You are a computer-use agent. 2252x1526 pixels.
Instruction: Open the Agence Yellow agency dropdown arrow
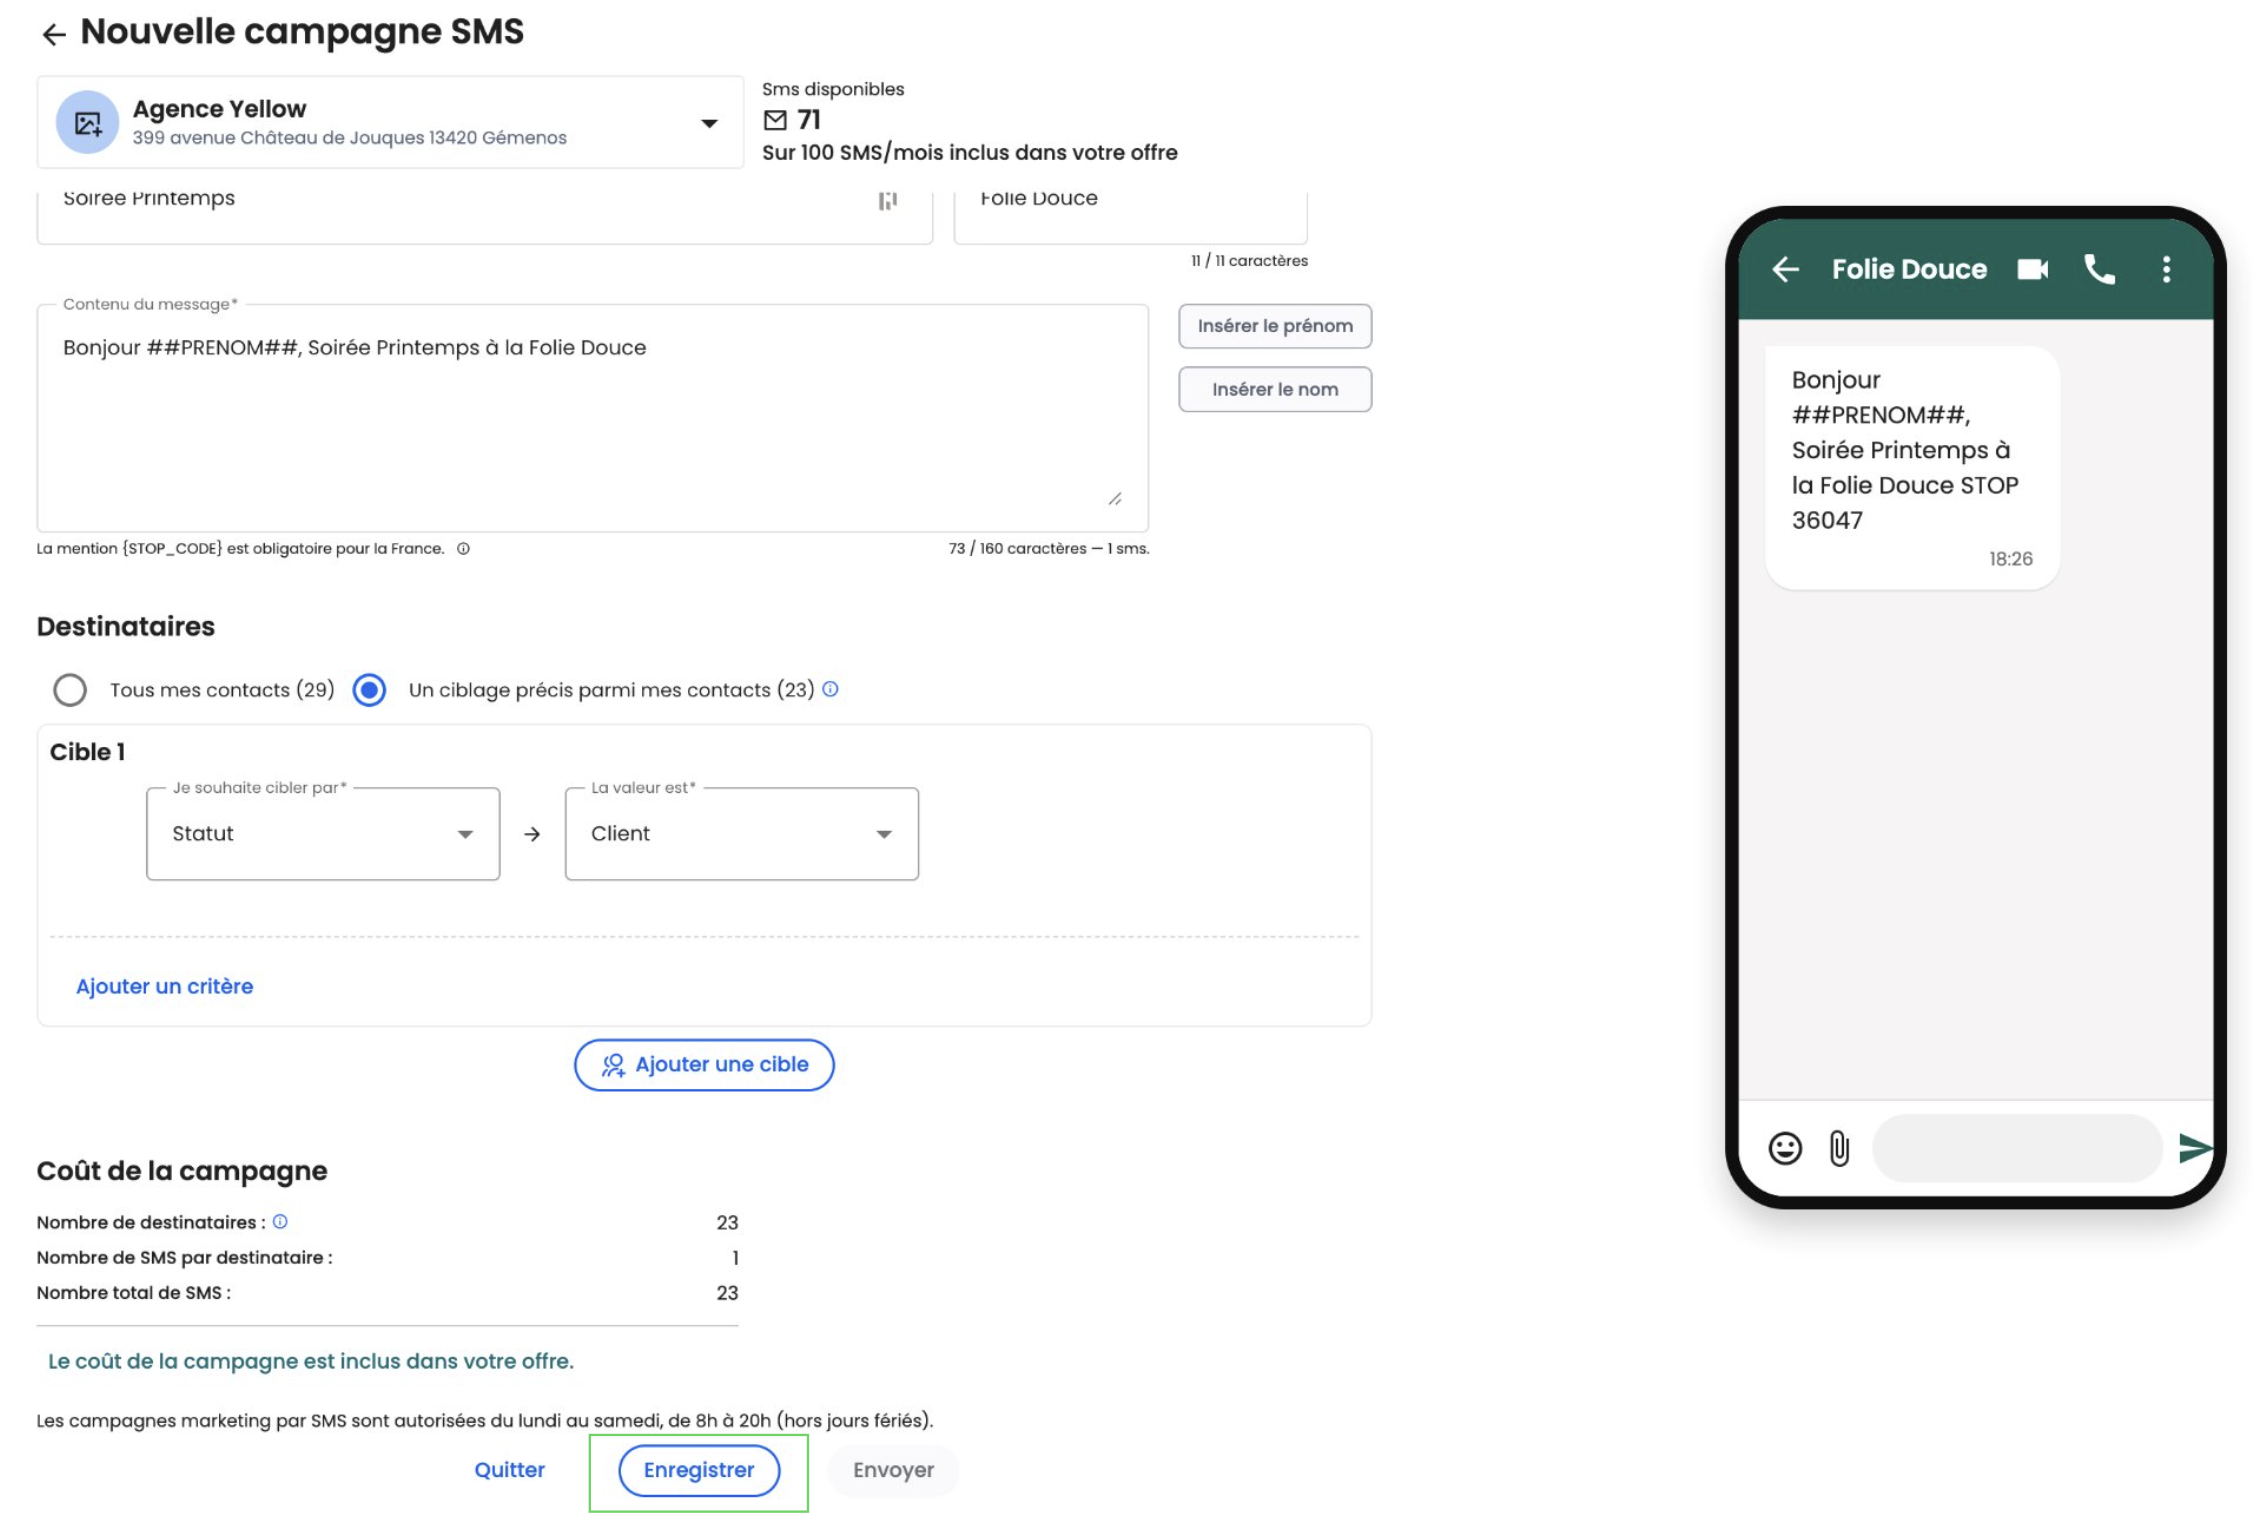[x=709, y=123]
